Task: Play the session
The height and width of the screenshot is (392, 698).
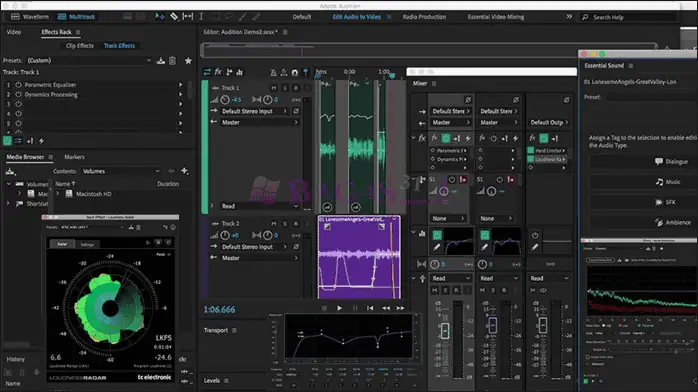Action: click(x=340, y=308)
